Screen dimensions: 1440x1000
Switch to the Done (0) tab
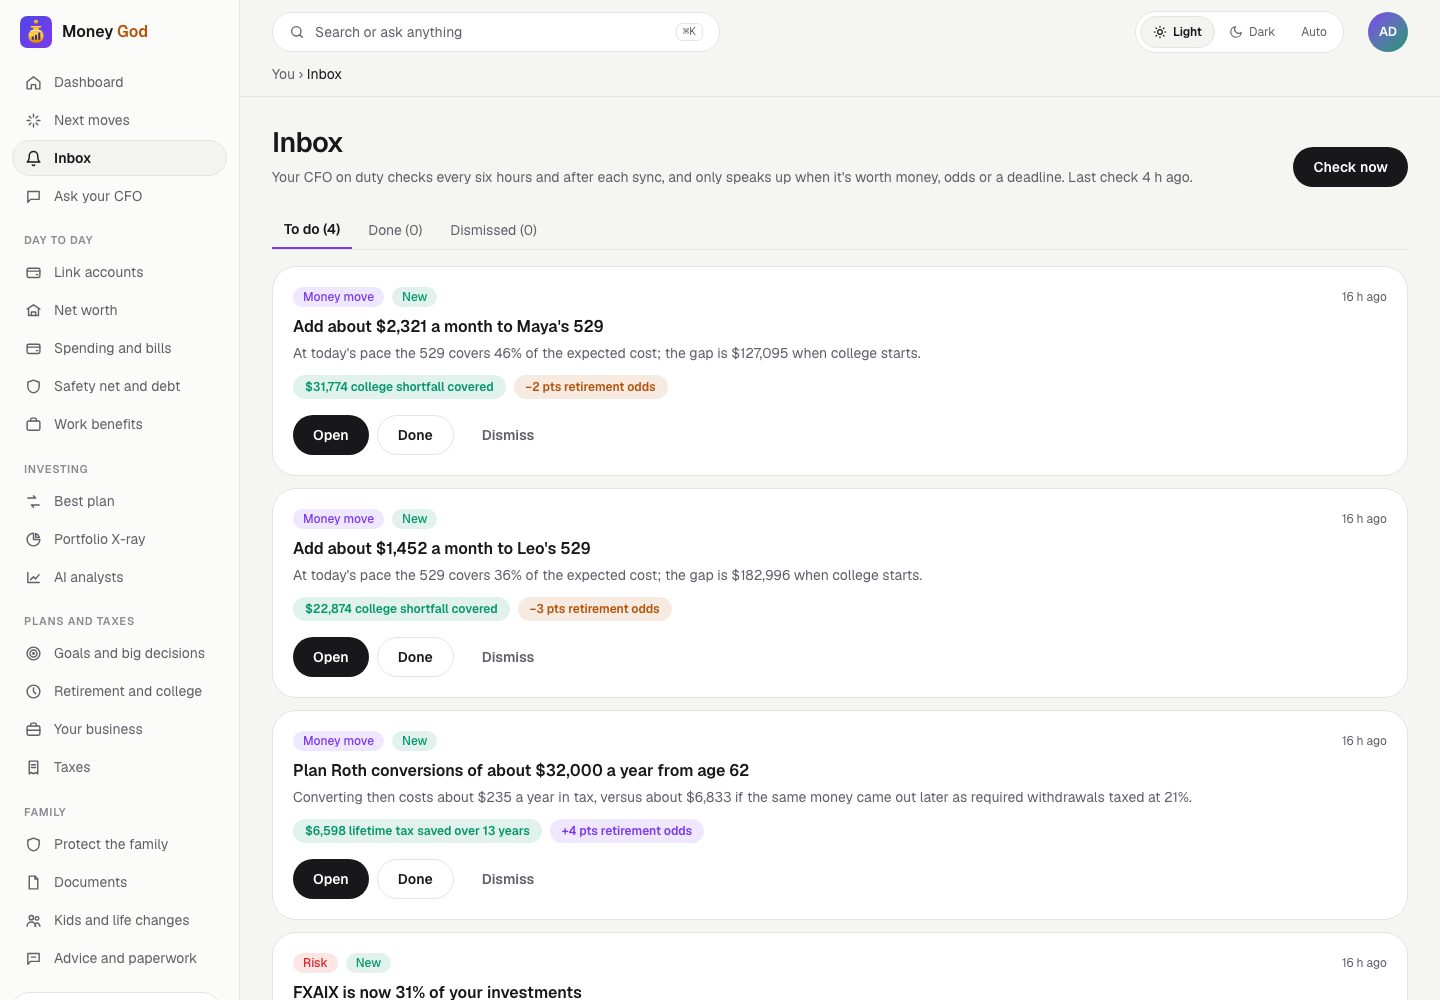tap(395, 230)
